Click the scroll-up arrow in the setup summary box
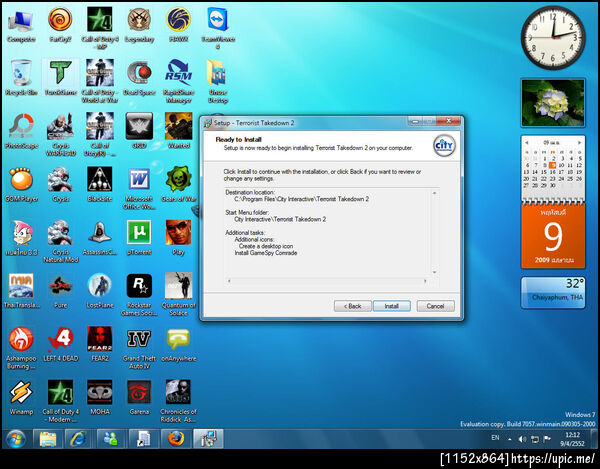This screenshot has height=469, width=600. click(x=434, y=193)
